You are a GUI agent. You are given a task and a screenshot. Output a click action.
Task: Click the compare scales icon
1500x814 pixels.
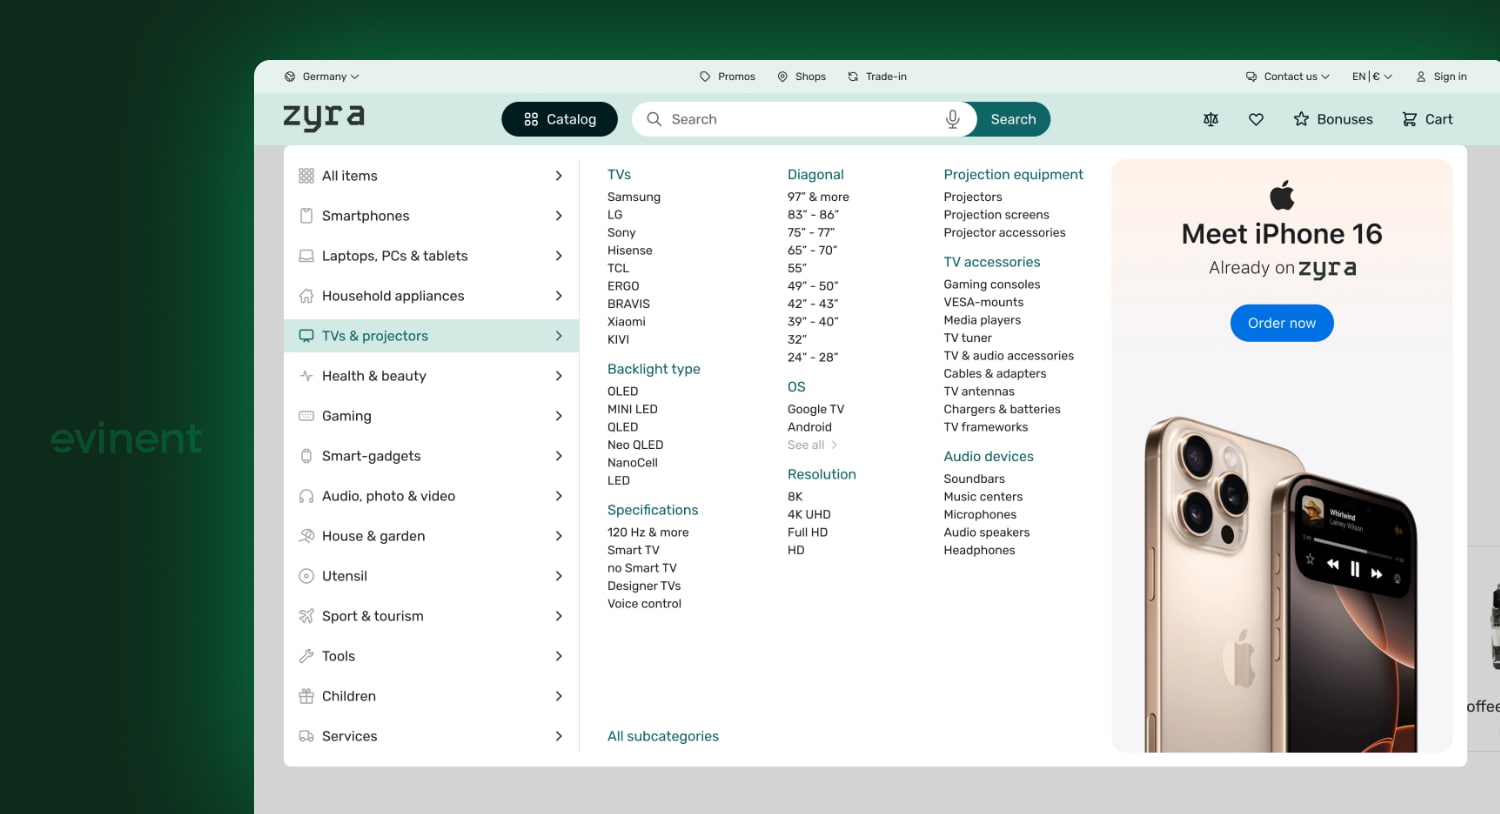click(x=1211, y=119)
